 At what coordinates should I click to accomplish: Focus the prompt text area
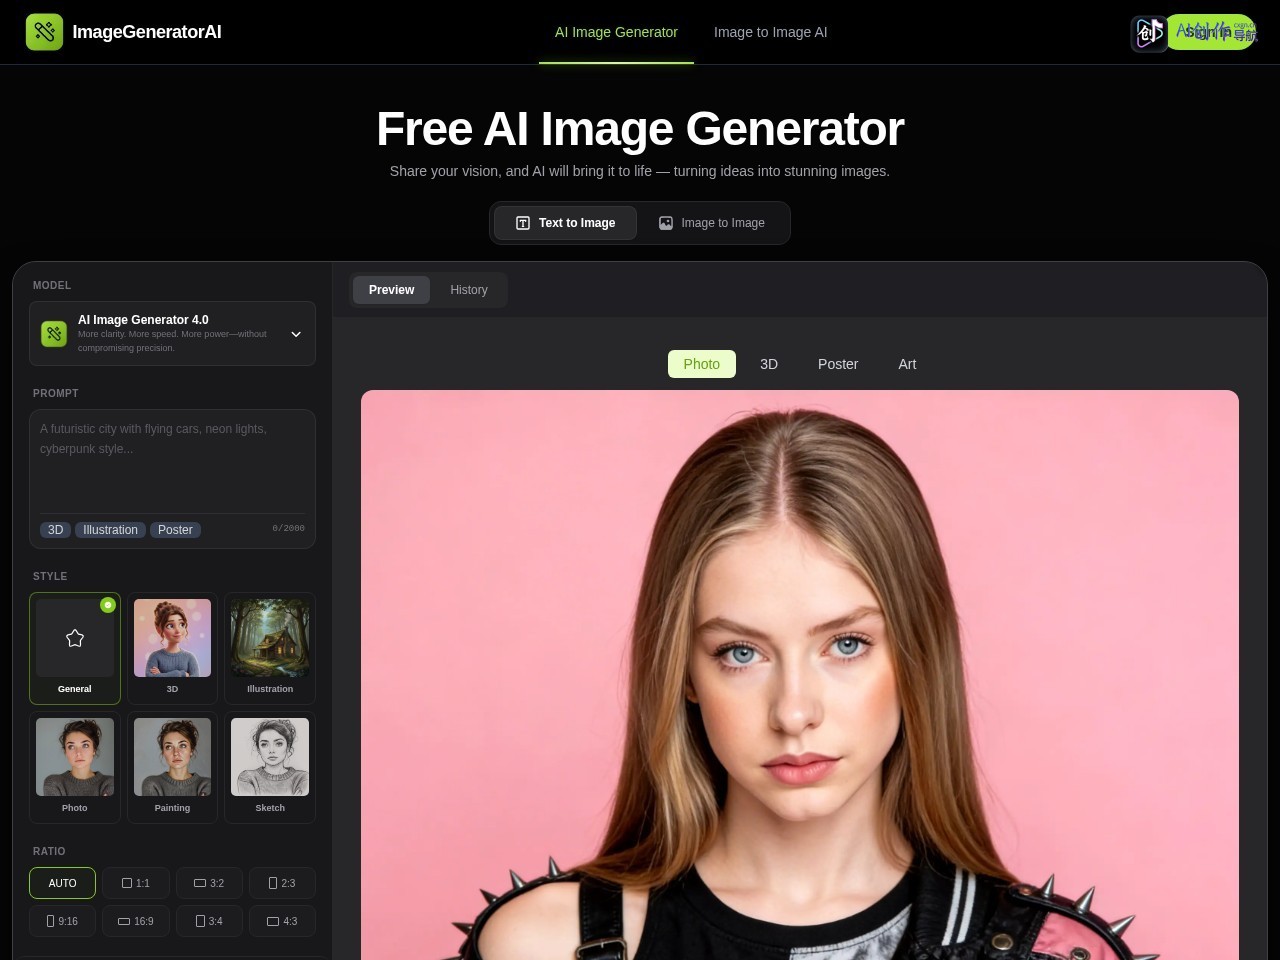(x=172, y=462)
